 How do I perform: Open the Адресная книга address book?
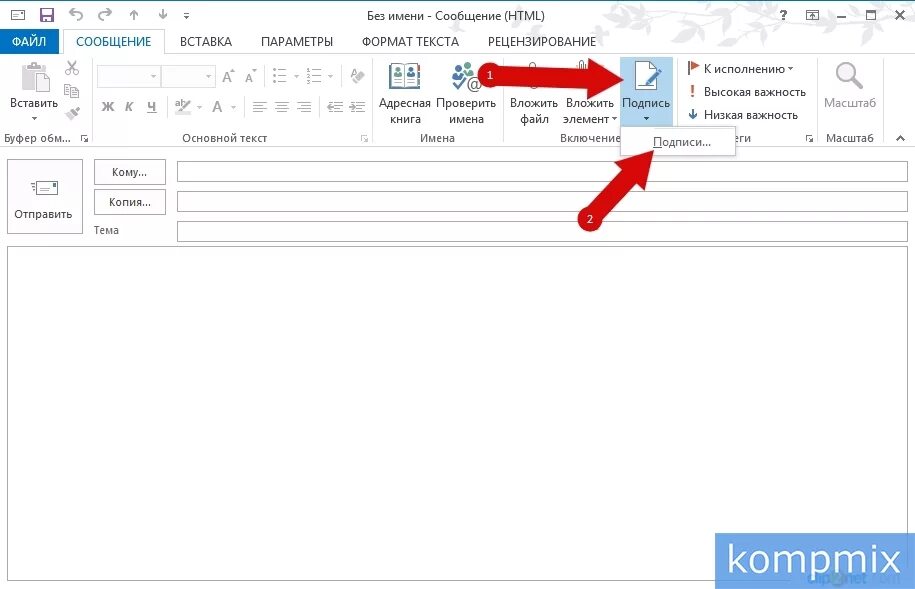point(405,93)
